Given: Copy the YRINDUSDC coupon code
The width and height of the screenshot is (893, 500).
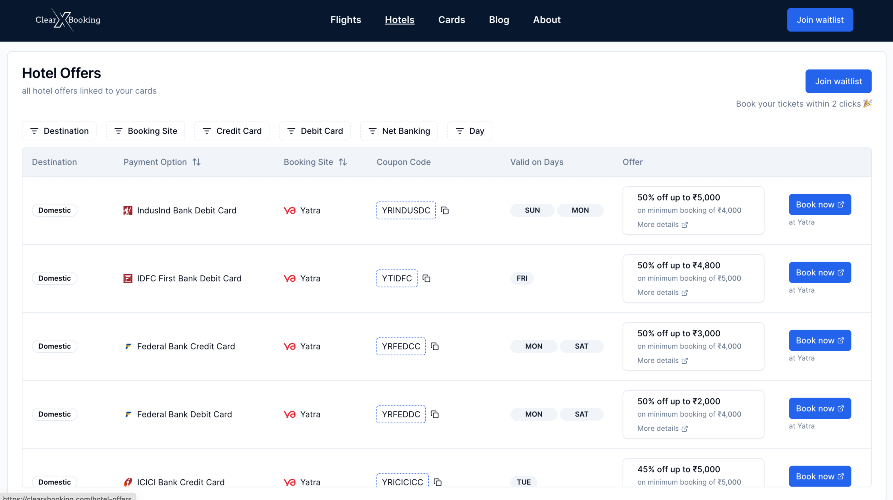Looking at the screenshot, I should coord(445,210).
